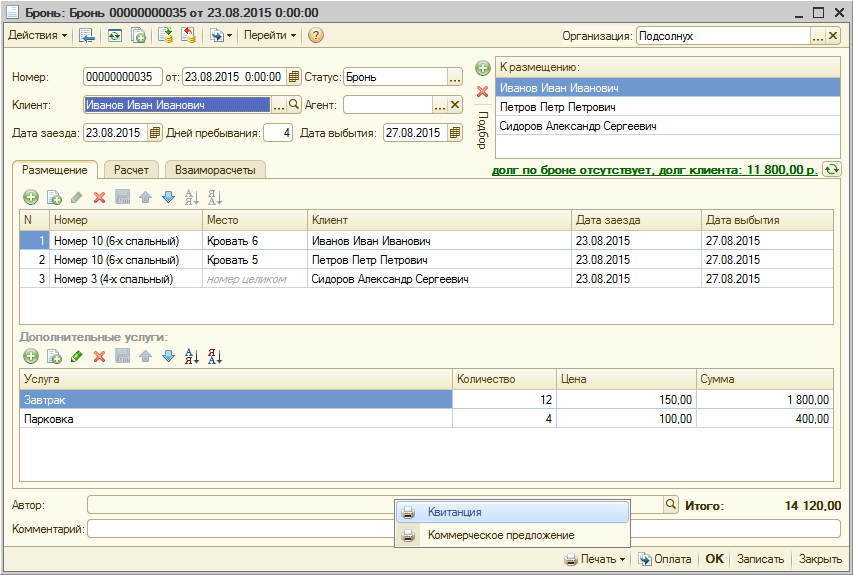Screen dimensions: 853x575
Task: Click the find-in-list toolbar icon with blue arrow
Action: [x=86, y=36]
